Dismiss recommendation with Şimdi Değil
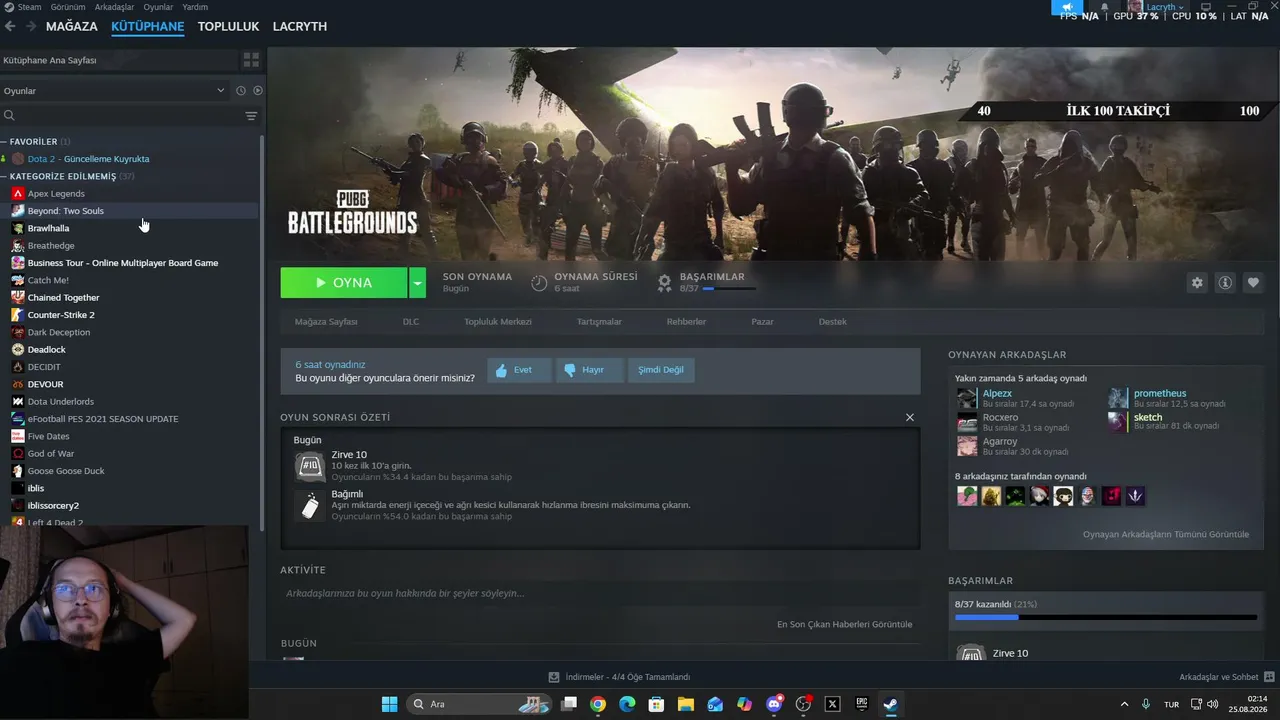Viewport: 1280px width, 720px height. coord(661,370)
